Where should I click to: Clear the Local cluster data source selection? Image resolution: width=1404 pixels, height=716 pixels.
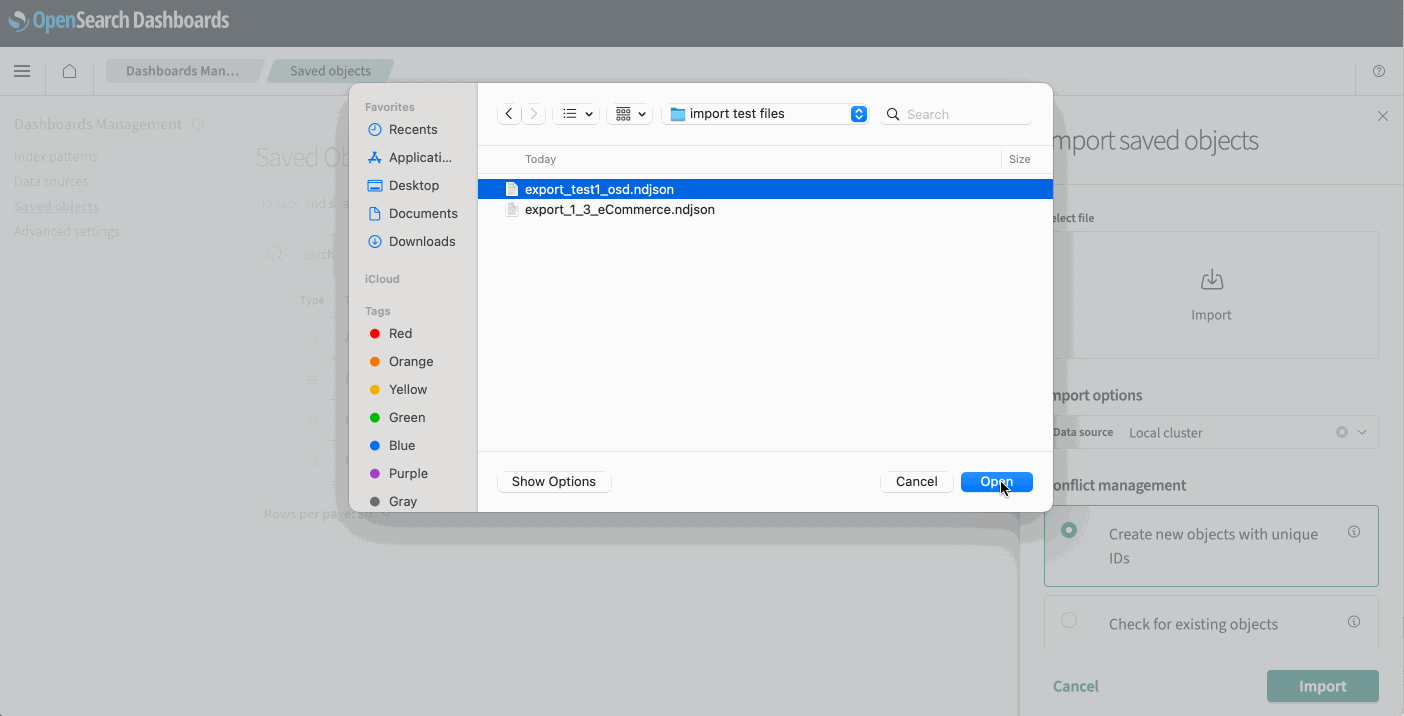coord(1341,431)
